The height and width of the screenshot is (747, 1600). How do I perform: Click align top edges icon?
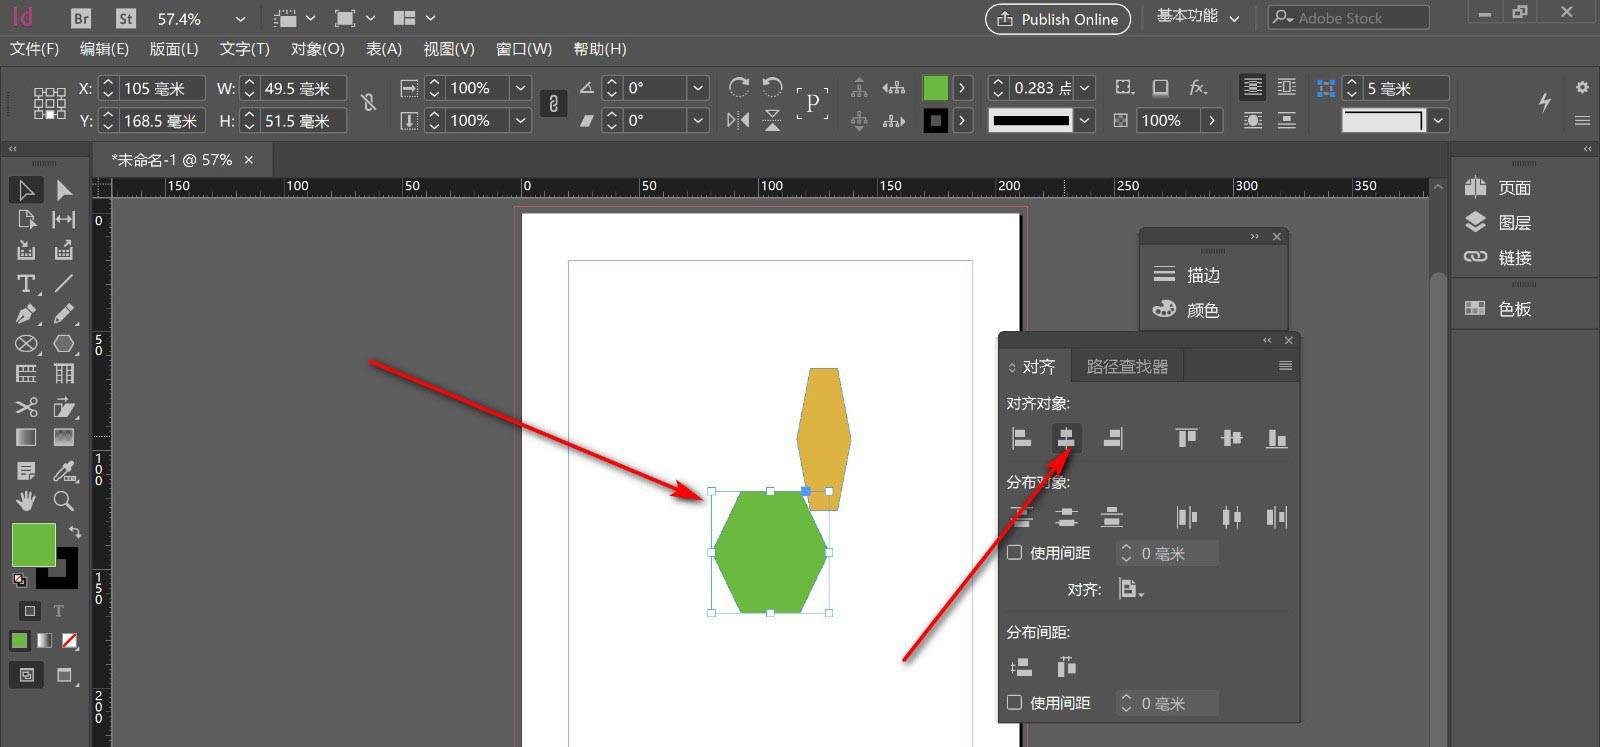[1186, 438]
